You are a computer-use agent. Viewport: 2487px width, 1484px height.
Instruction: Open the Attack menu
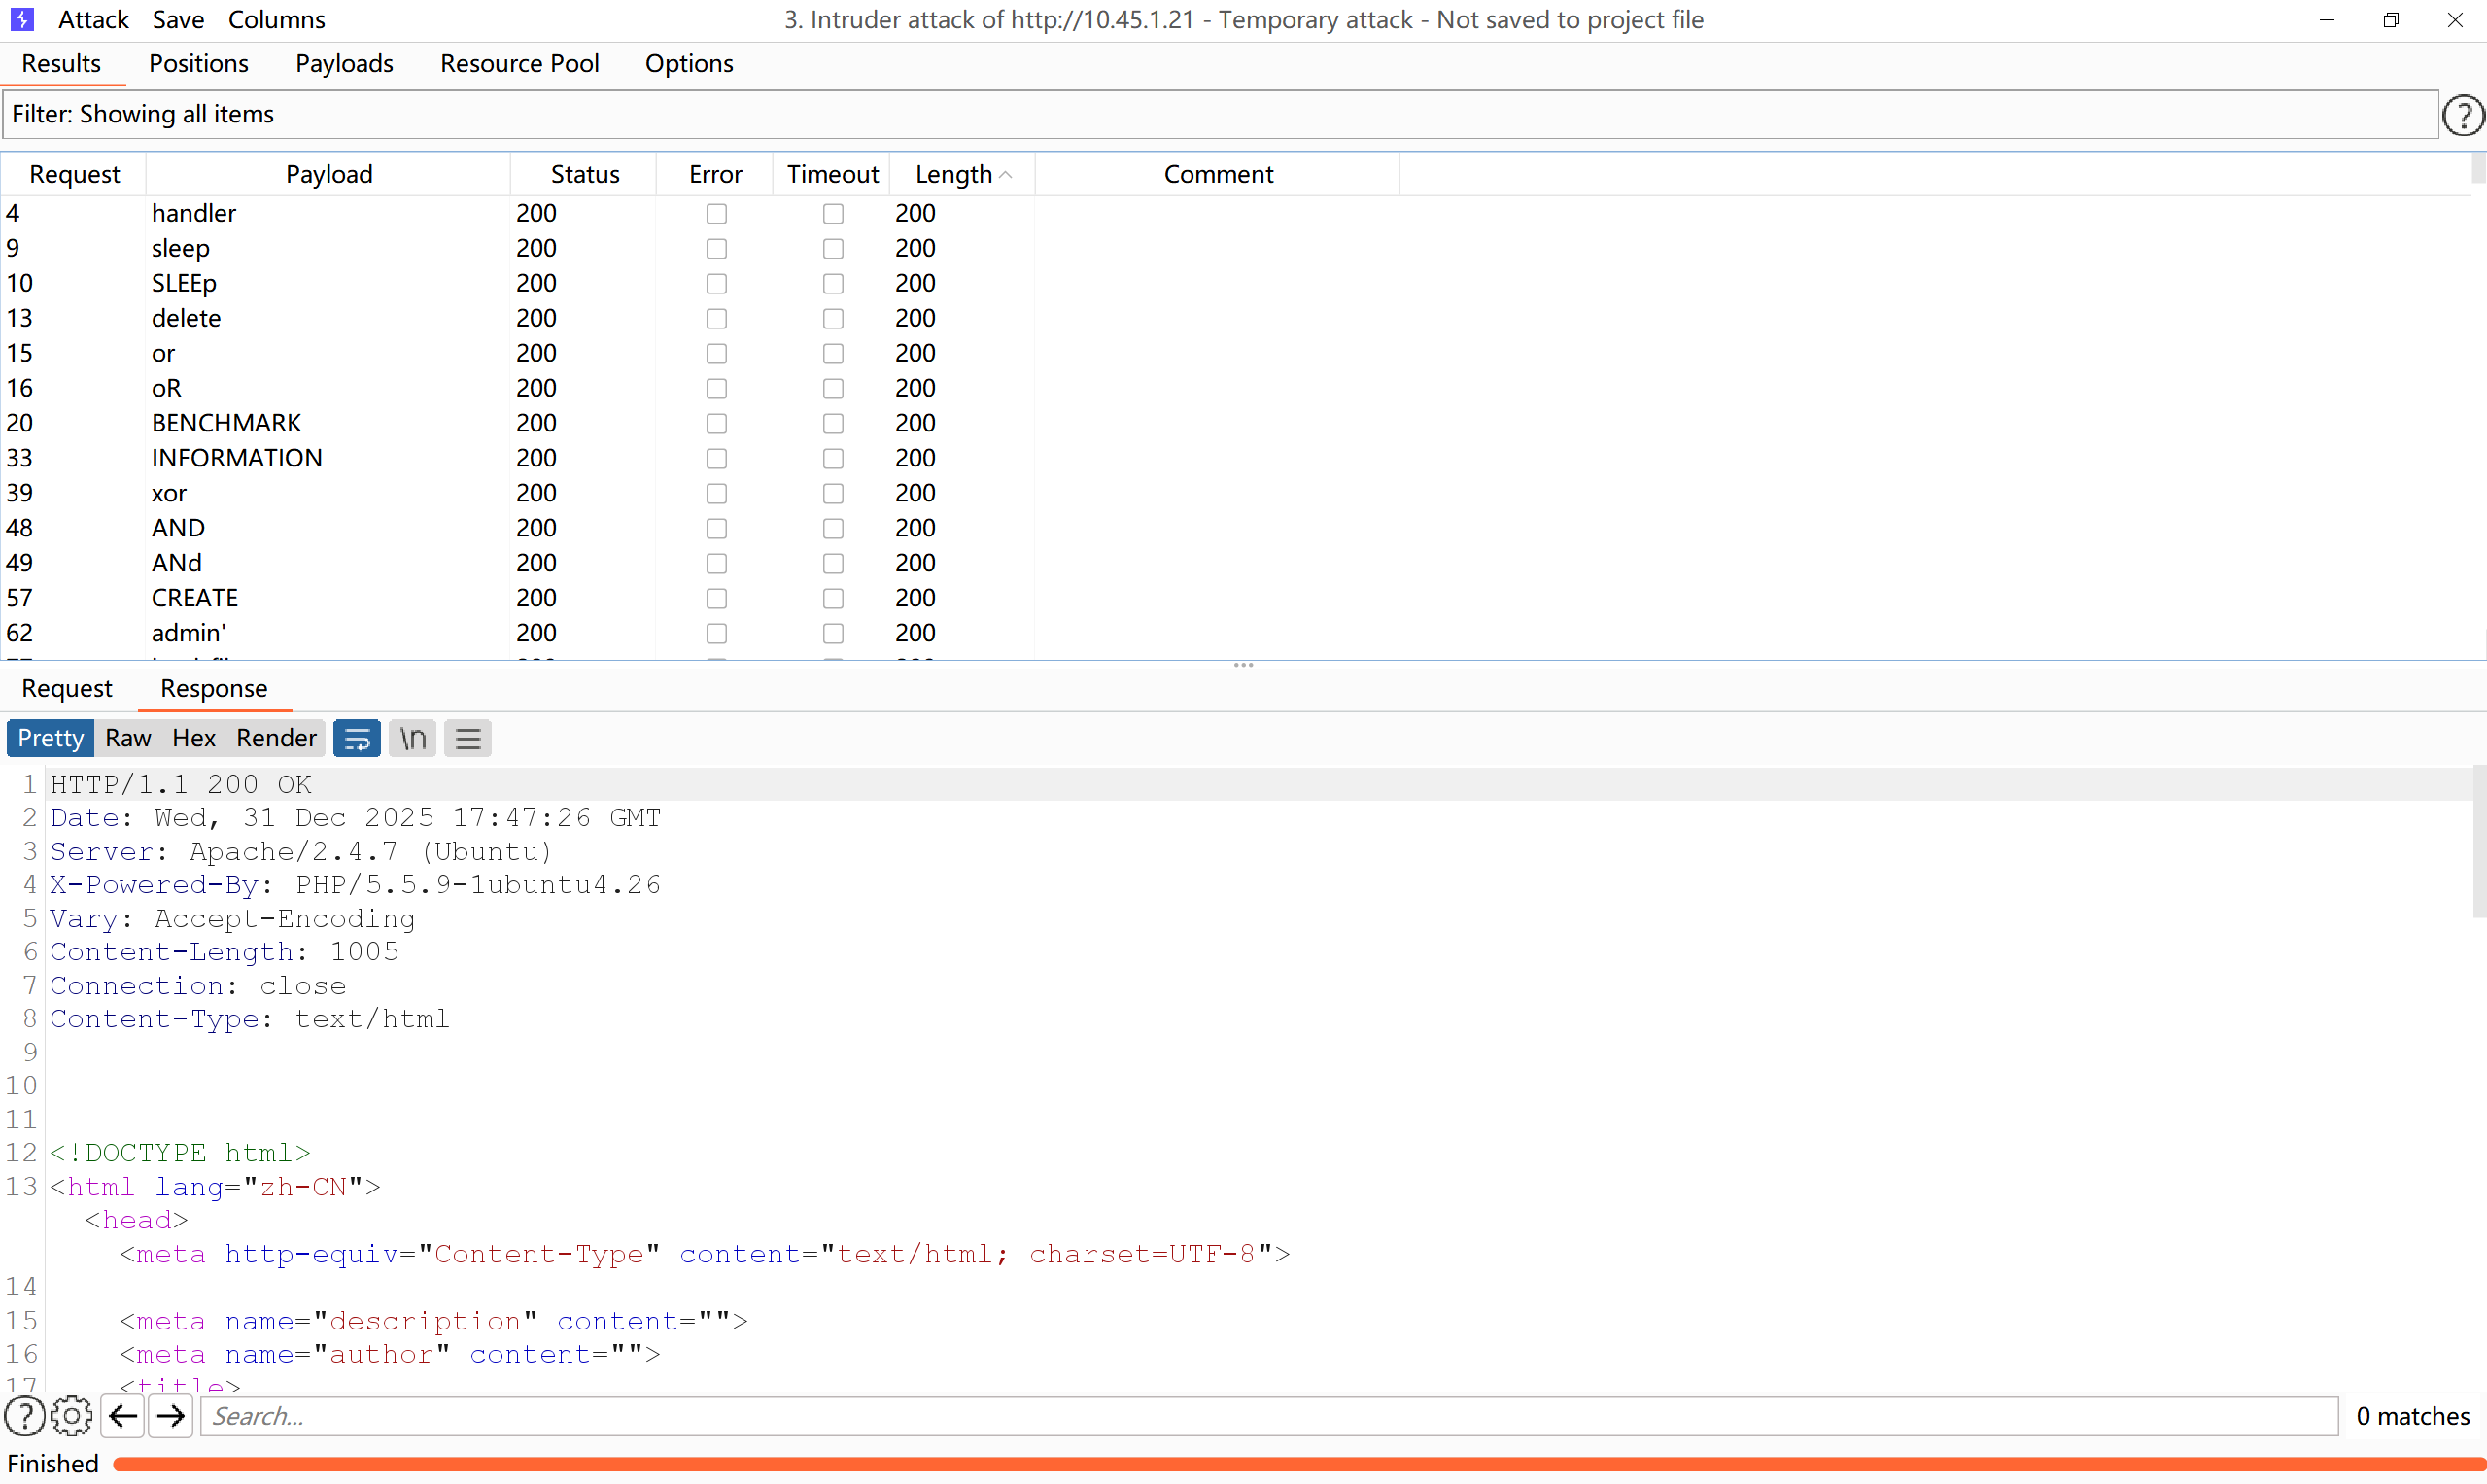(93, 20)
